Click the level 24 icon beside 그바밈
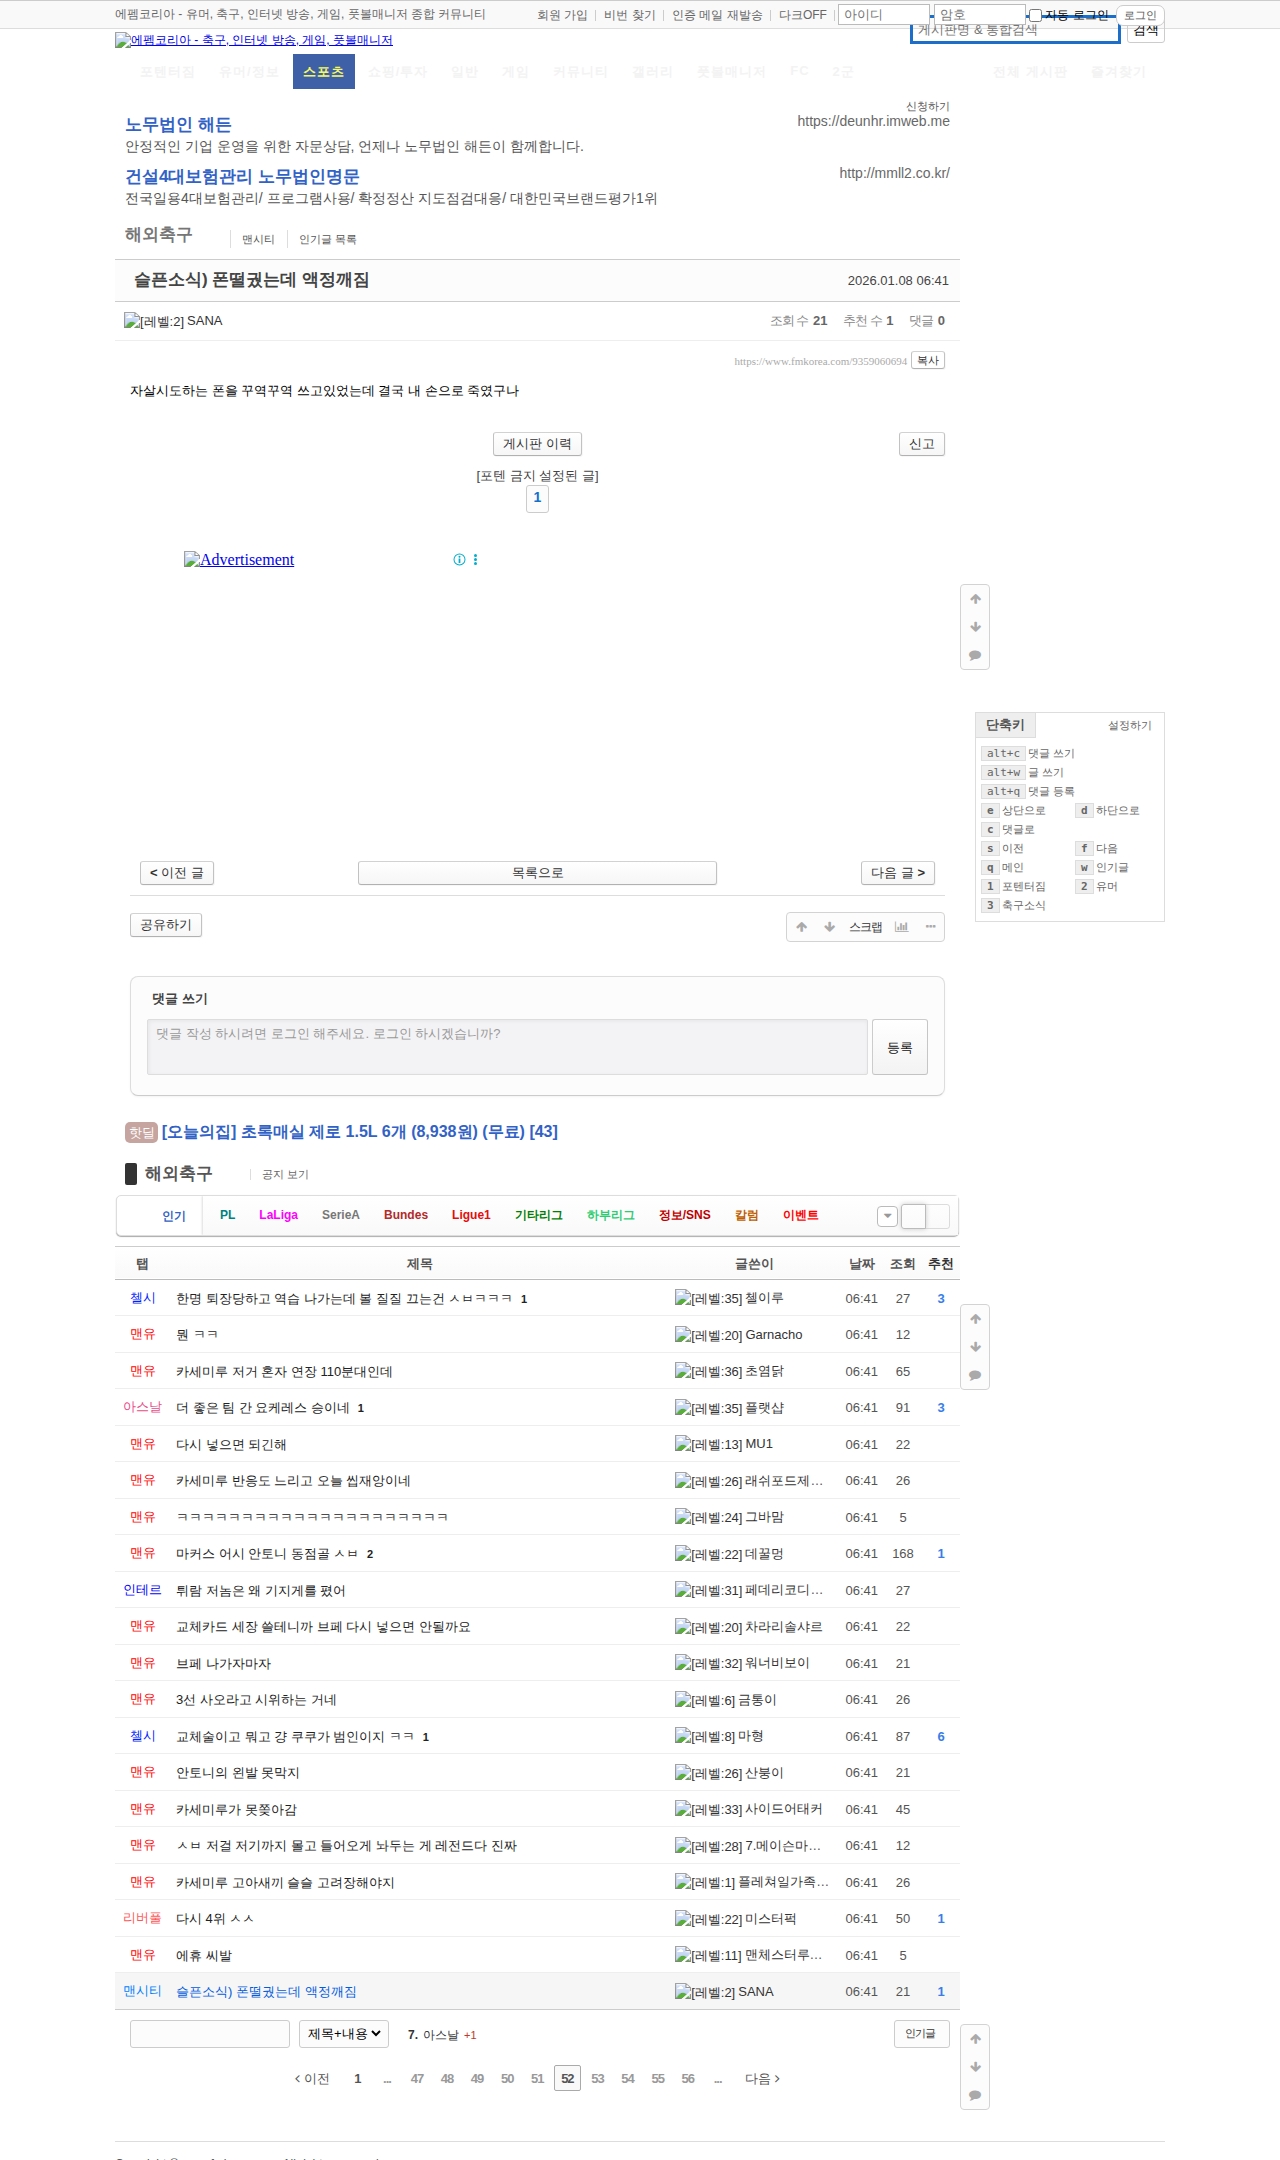1280x2160 pixels. coord(708,1517)
